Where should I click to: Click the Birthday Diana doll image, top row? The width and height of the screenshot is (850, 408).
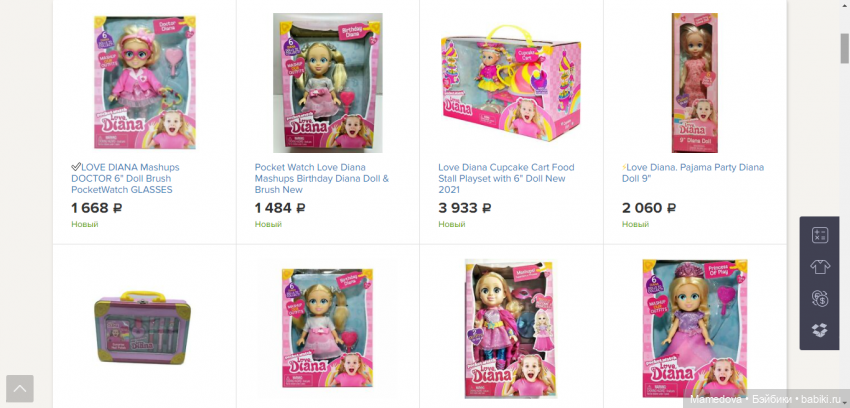click(327, 82)
